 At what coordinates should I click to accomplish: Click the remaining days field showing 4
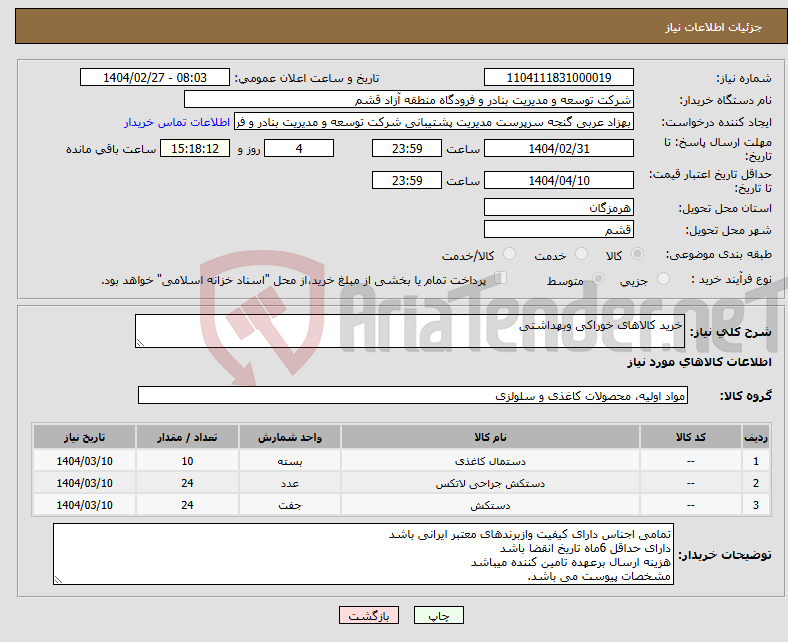tap(299, 148)
